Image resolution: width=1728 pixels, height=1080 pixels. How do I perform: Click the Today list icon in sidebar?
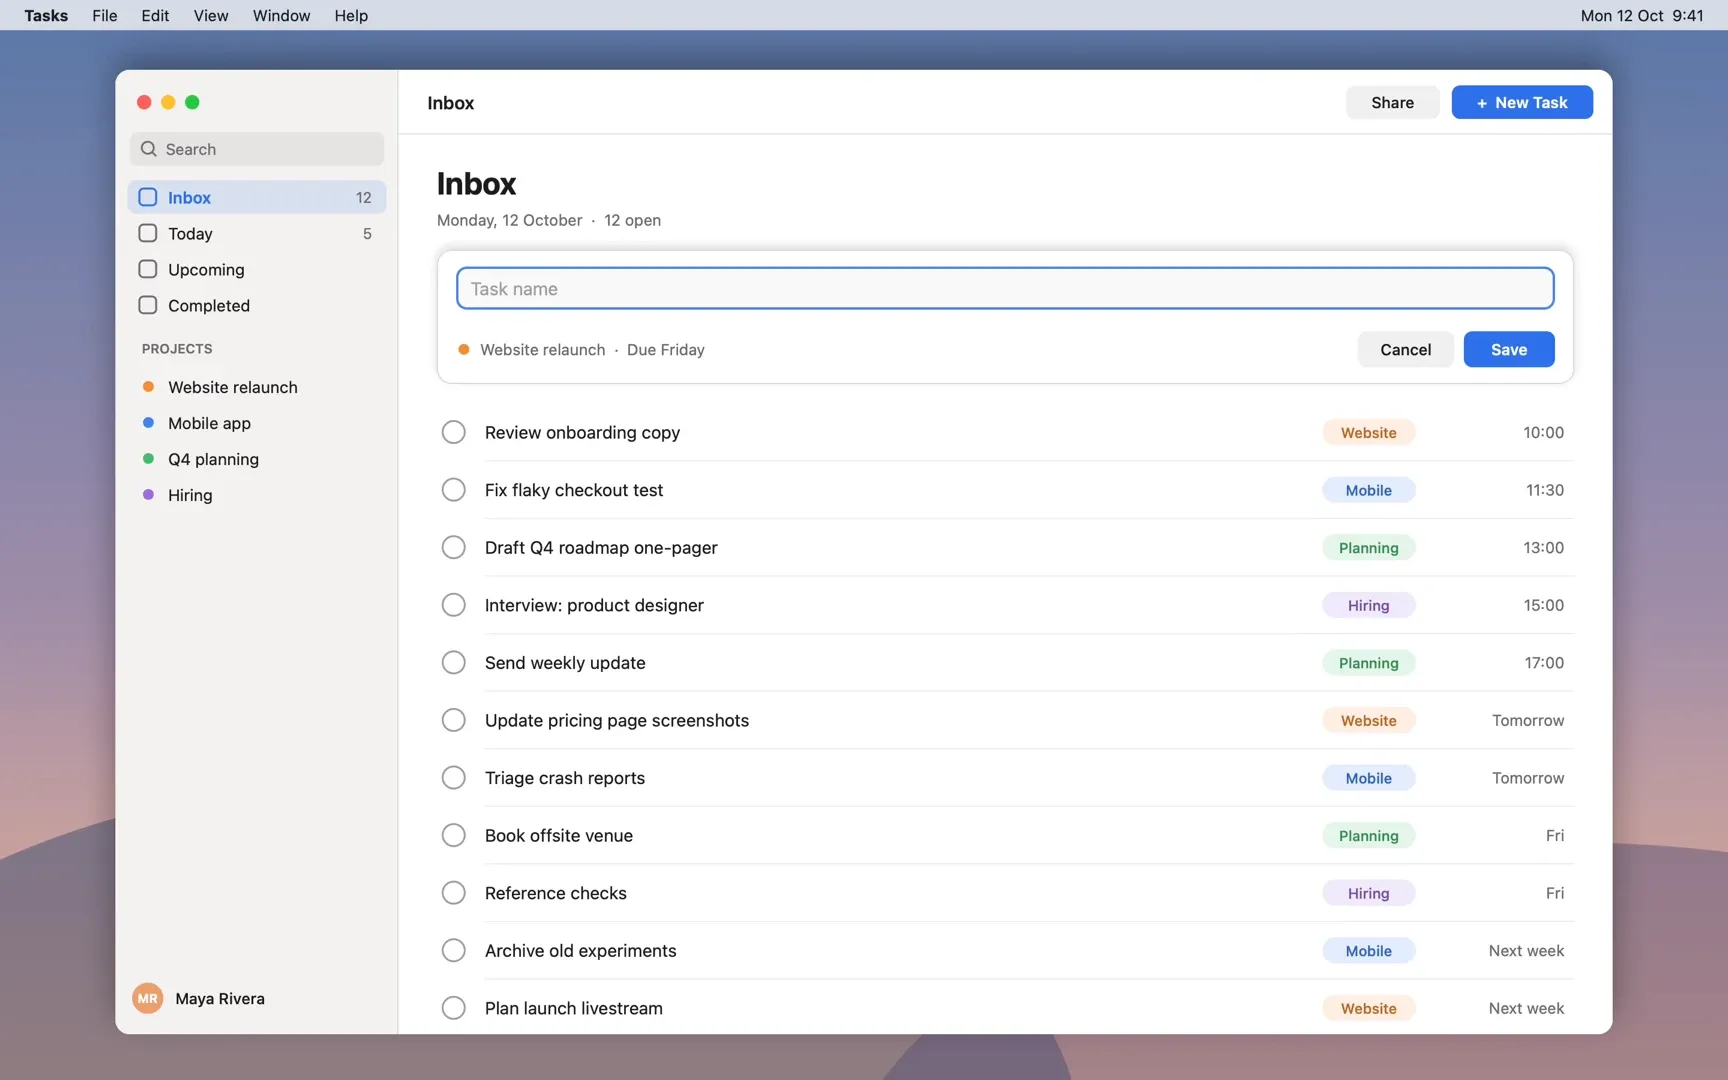148,233
